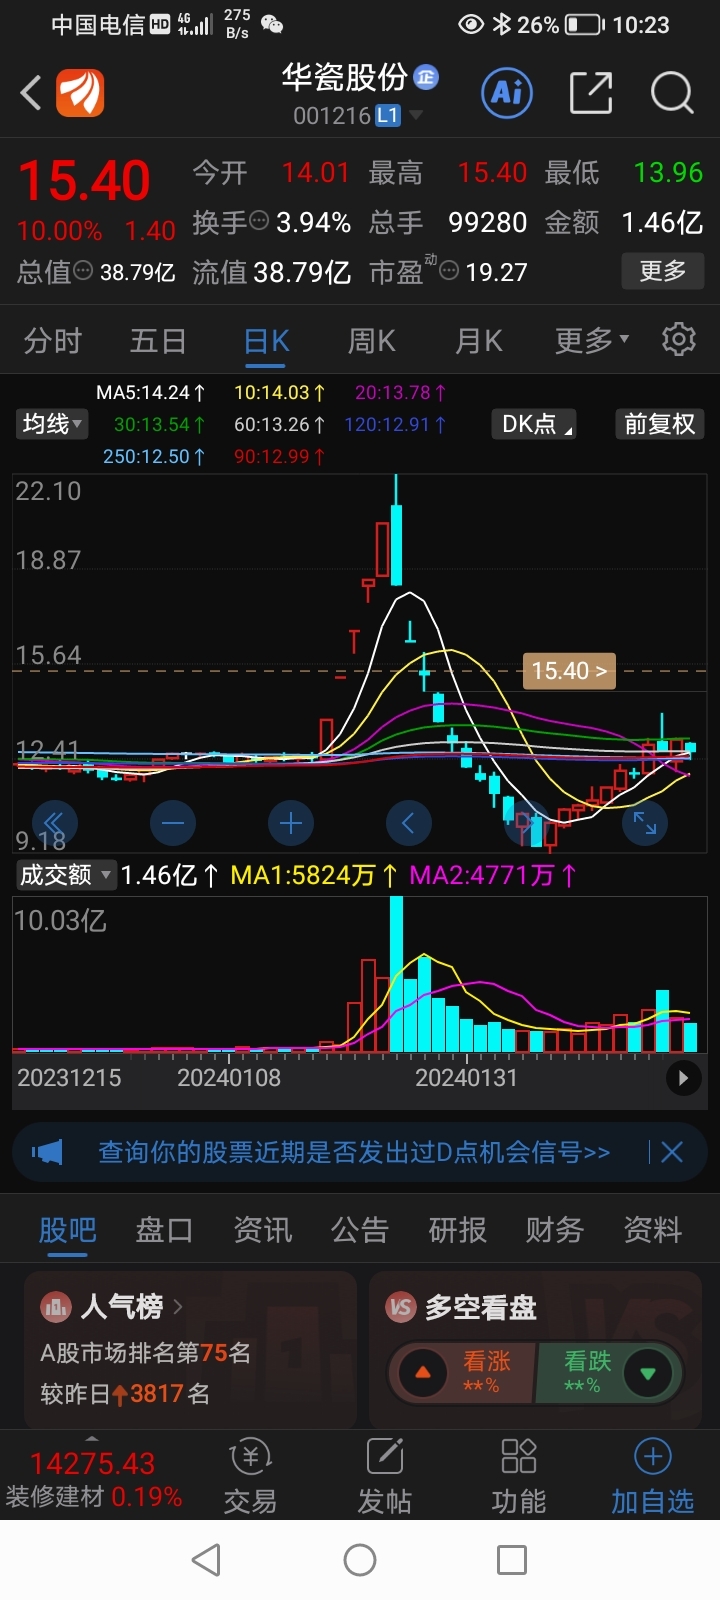Move chart left with single arrow
This screenshot has width=720, height=1600.
click(409, 823)
